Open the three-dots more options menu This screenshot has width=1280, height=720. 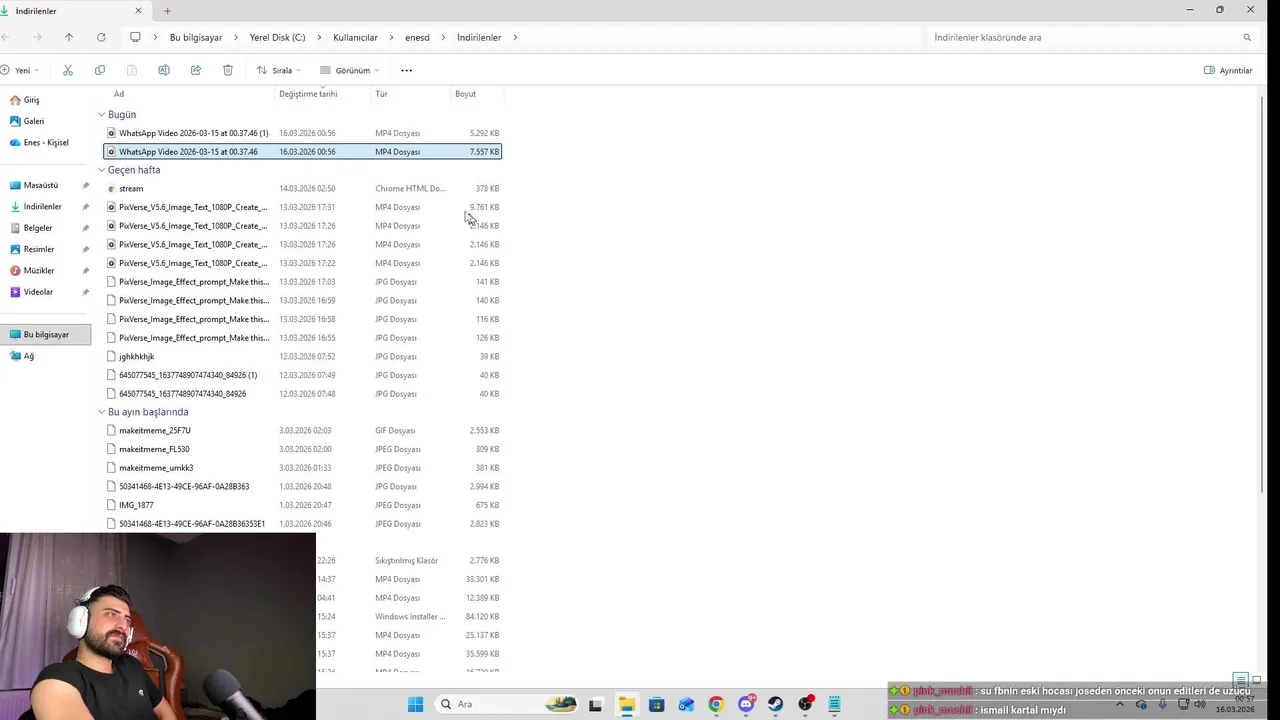406,70
